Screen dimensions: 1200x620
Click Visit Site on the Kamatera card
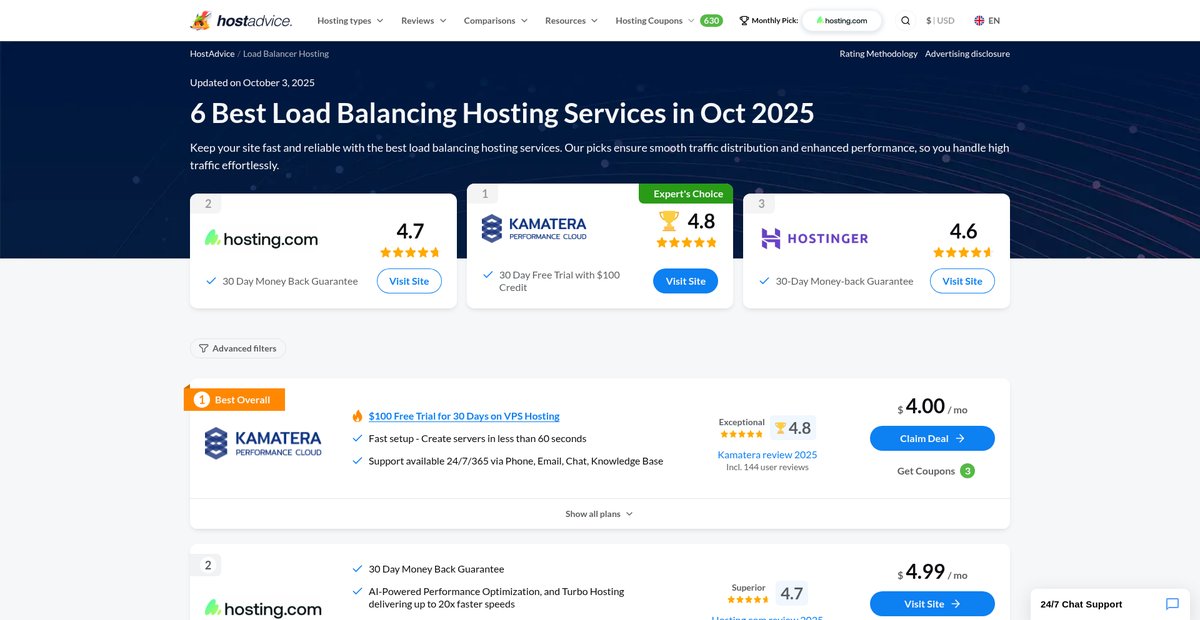click(x=686, y=281)
